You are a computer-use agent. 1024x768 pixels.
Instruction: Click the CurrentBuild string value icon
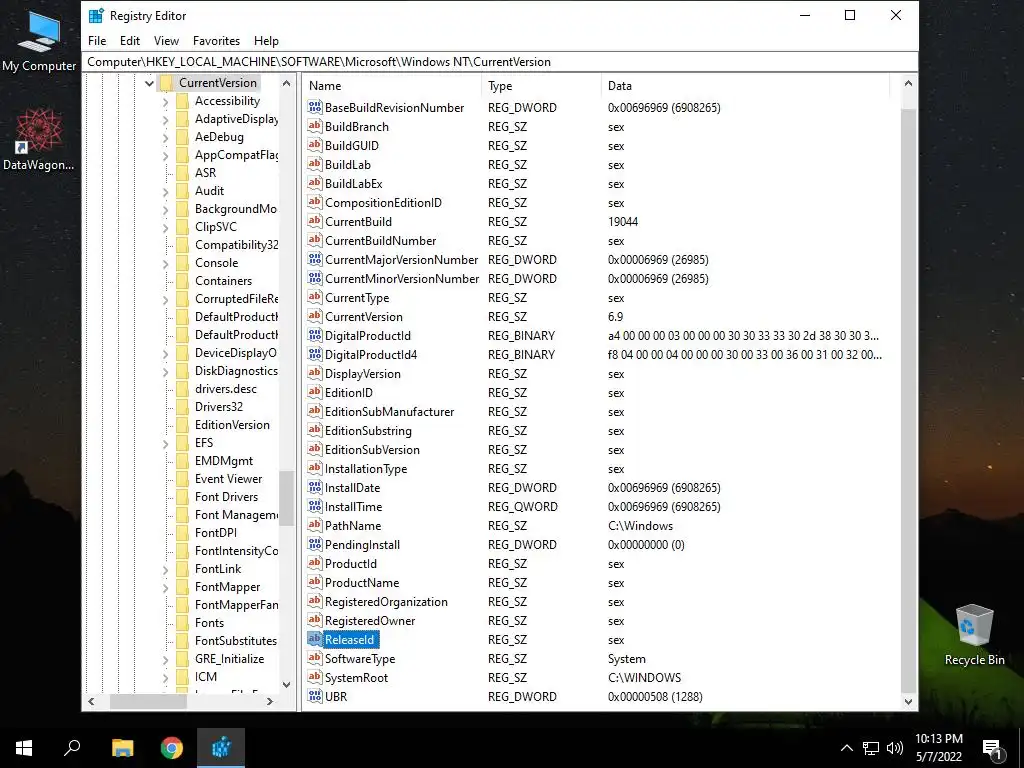coord(315,221)
